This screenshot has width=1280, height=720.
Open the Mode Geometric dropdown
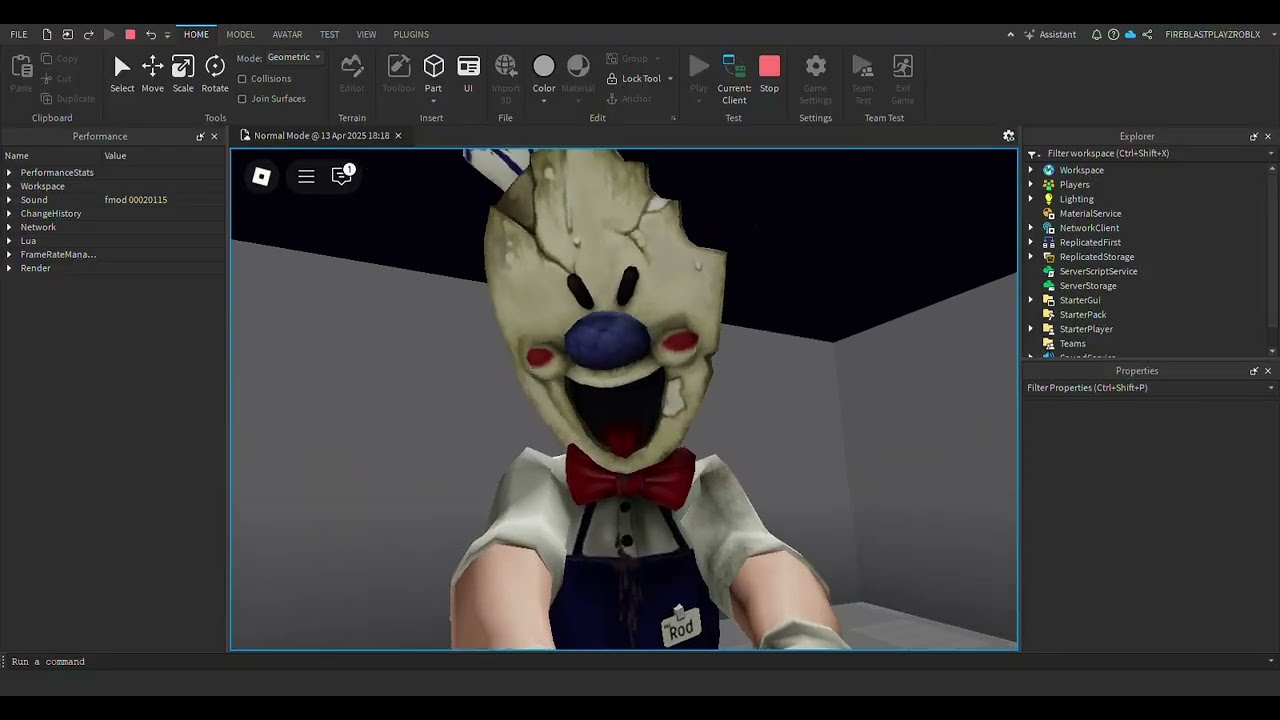click(x=294, y=57)
